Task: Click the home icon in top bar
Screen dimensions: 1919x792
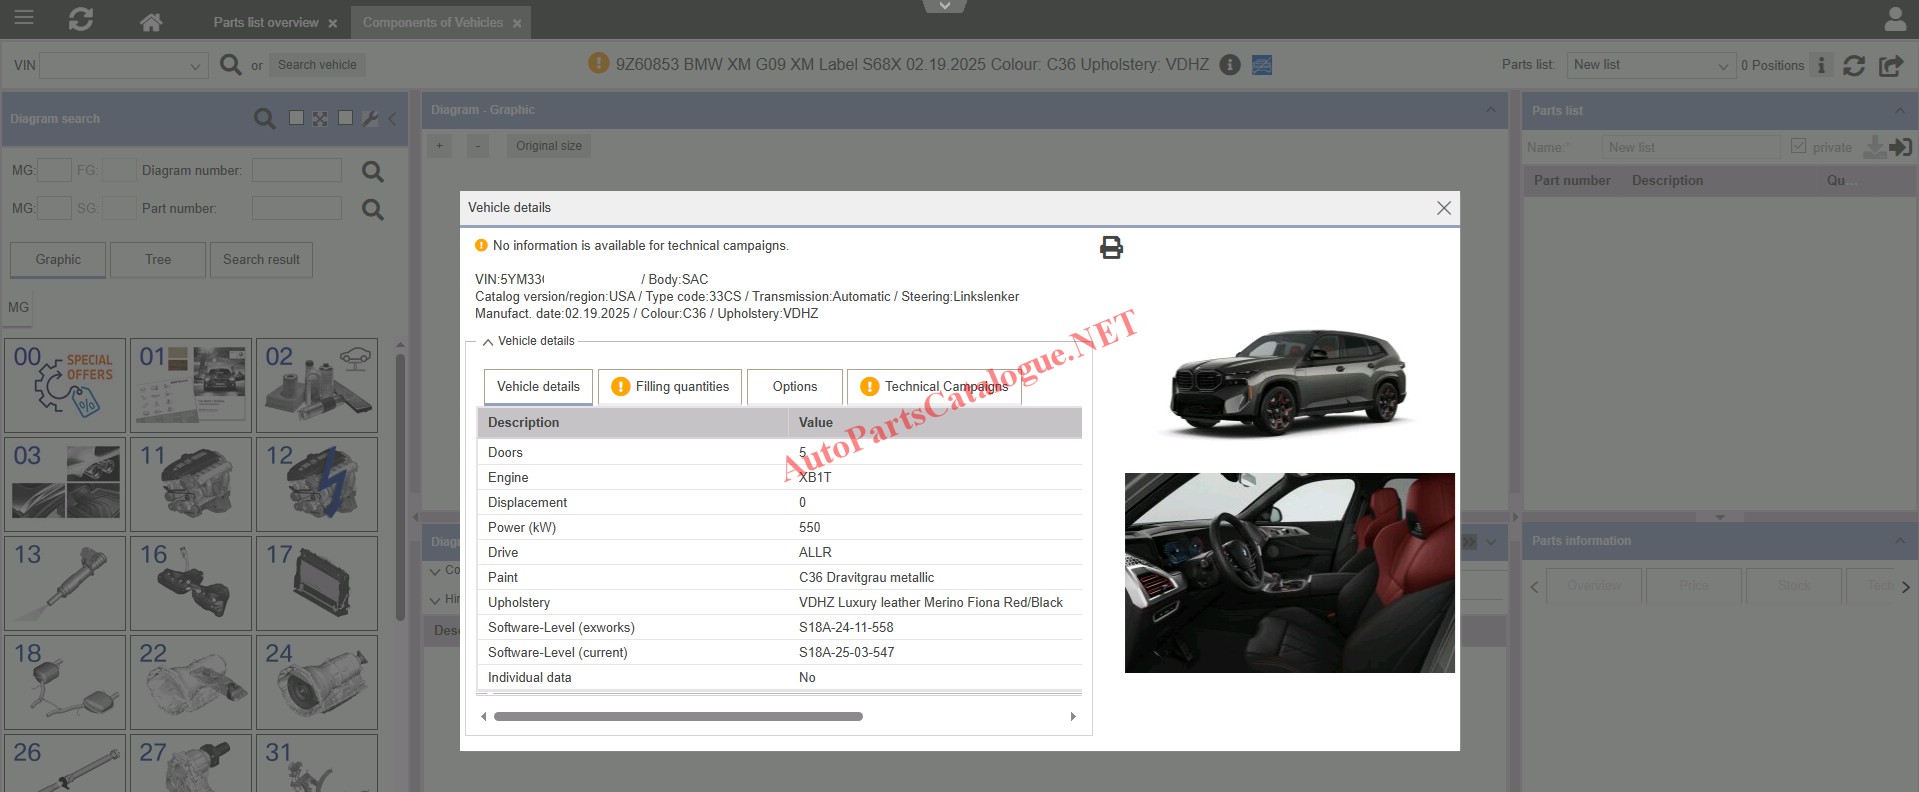Action: click(151, 21)
